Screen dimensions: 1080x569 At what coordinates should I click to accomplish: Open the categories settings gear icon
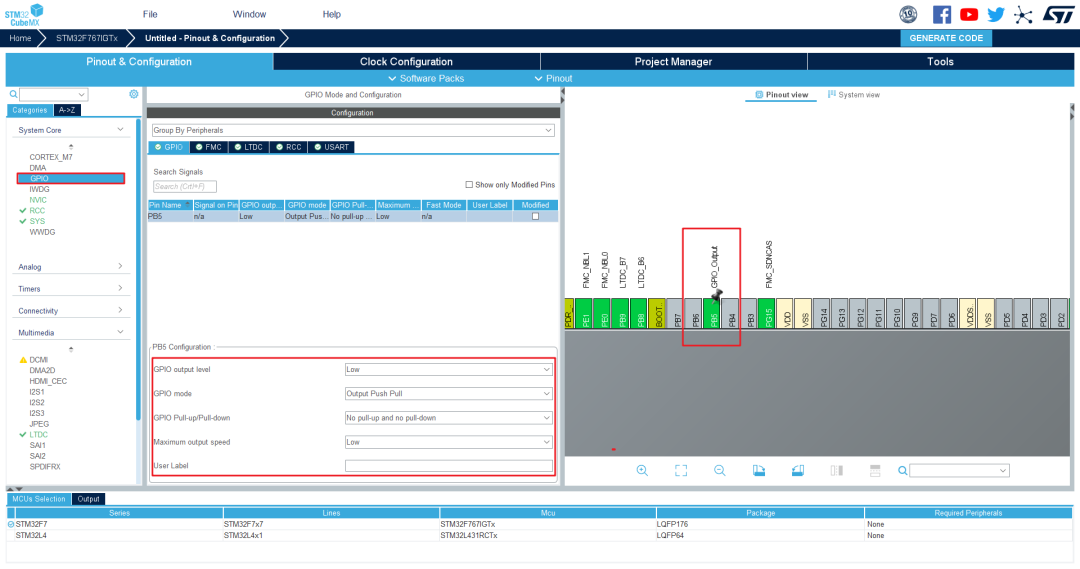(134, 94)
